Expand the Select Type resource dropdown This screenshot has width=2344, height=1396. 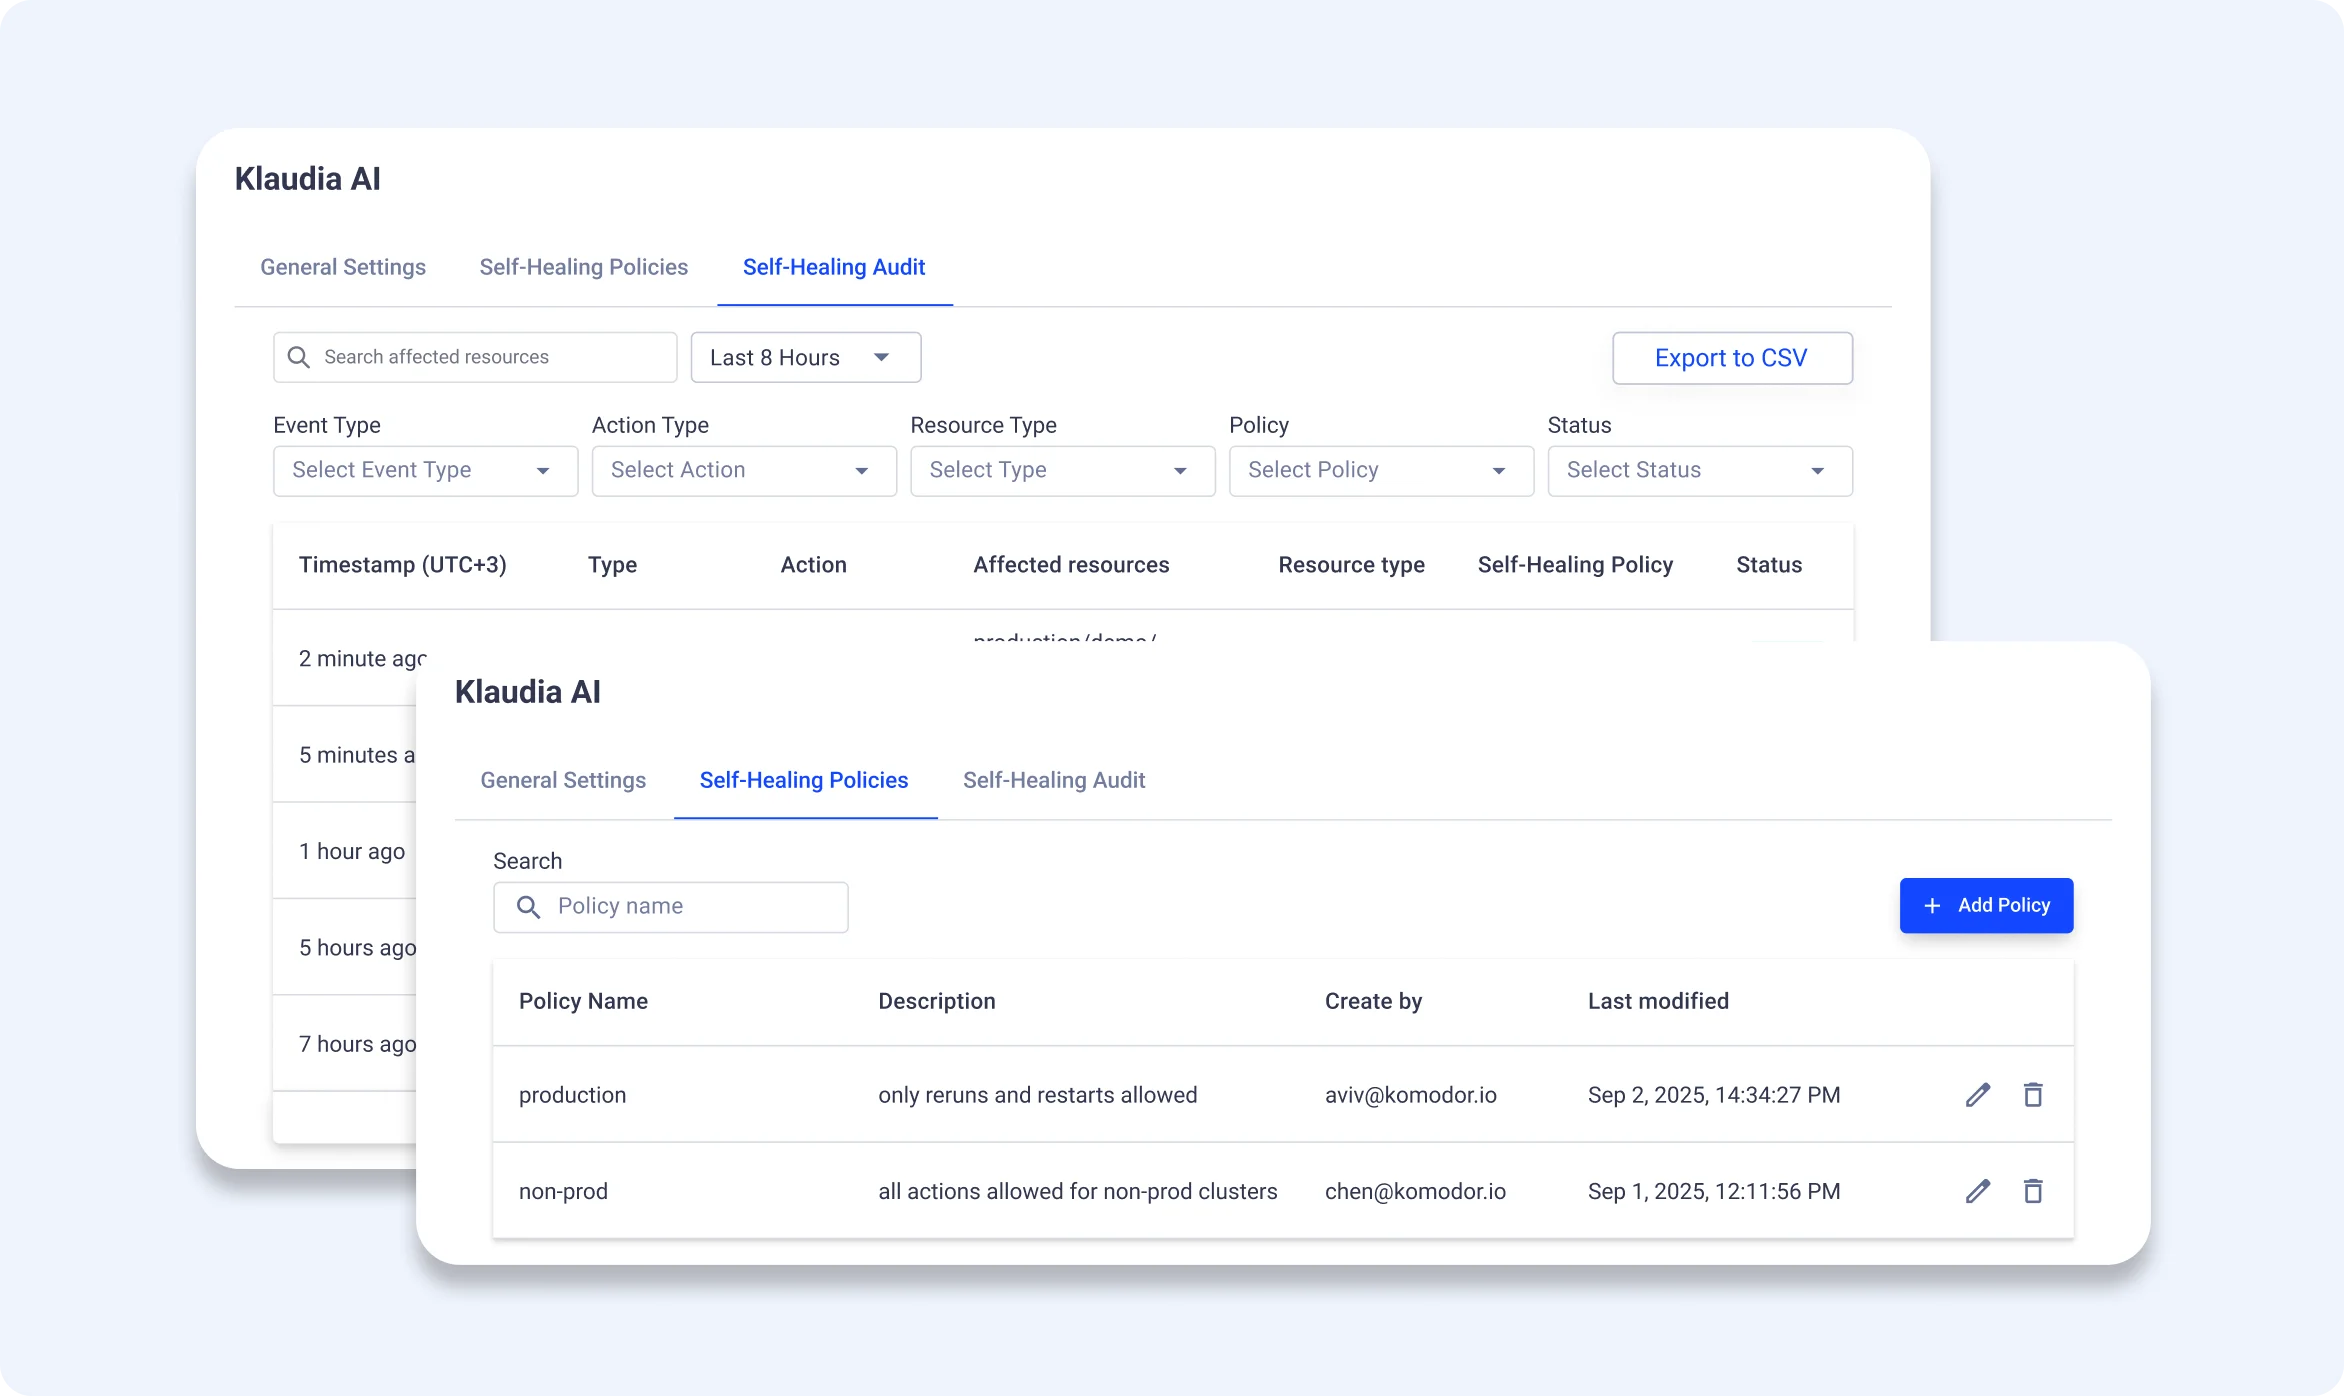coord(1062,471)
